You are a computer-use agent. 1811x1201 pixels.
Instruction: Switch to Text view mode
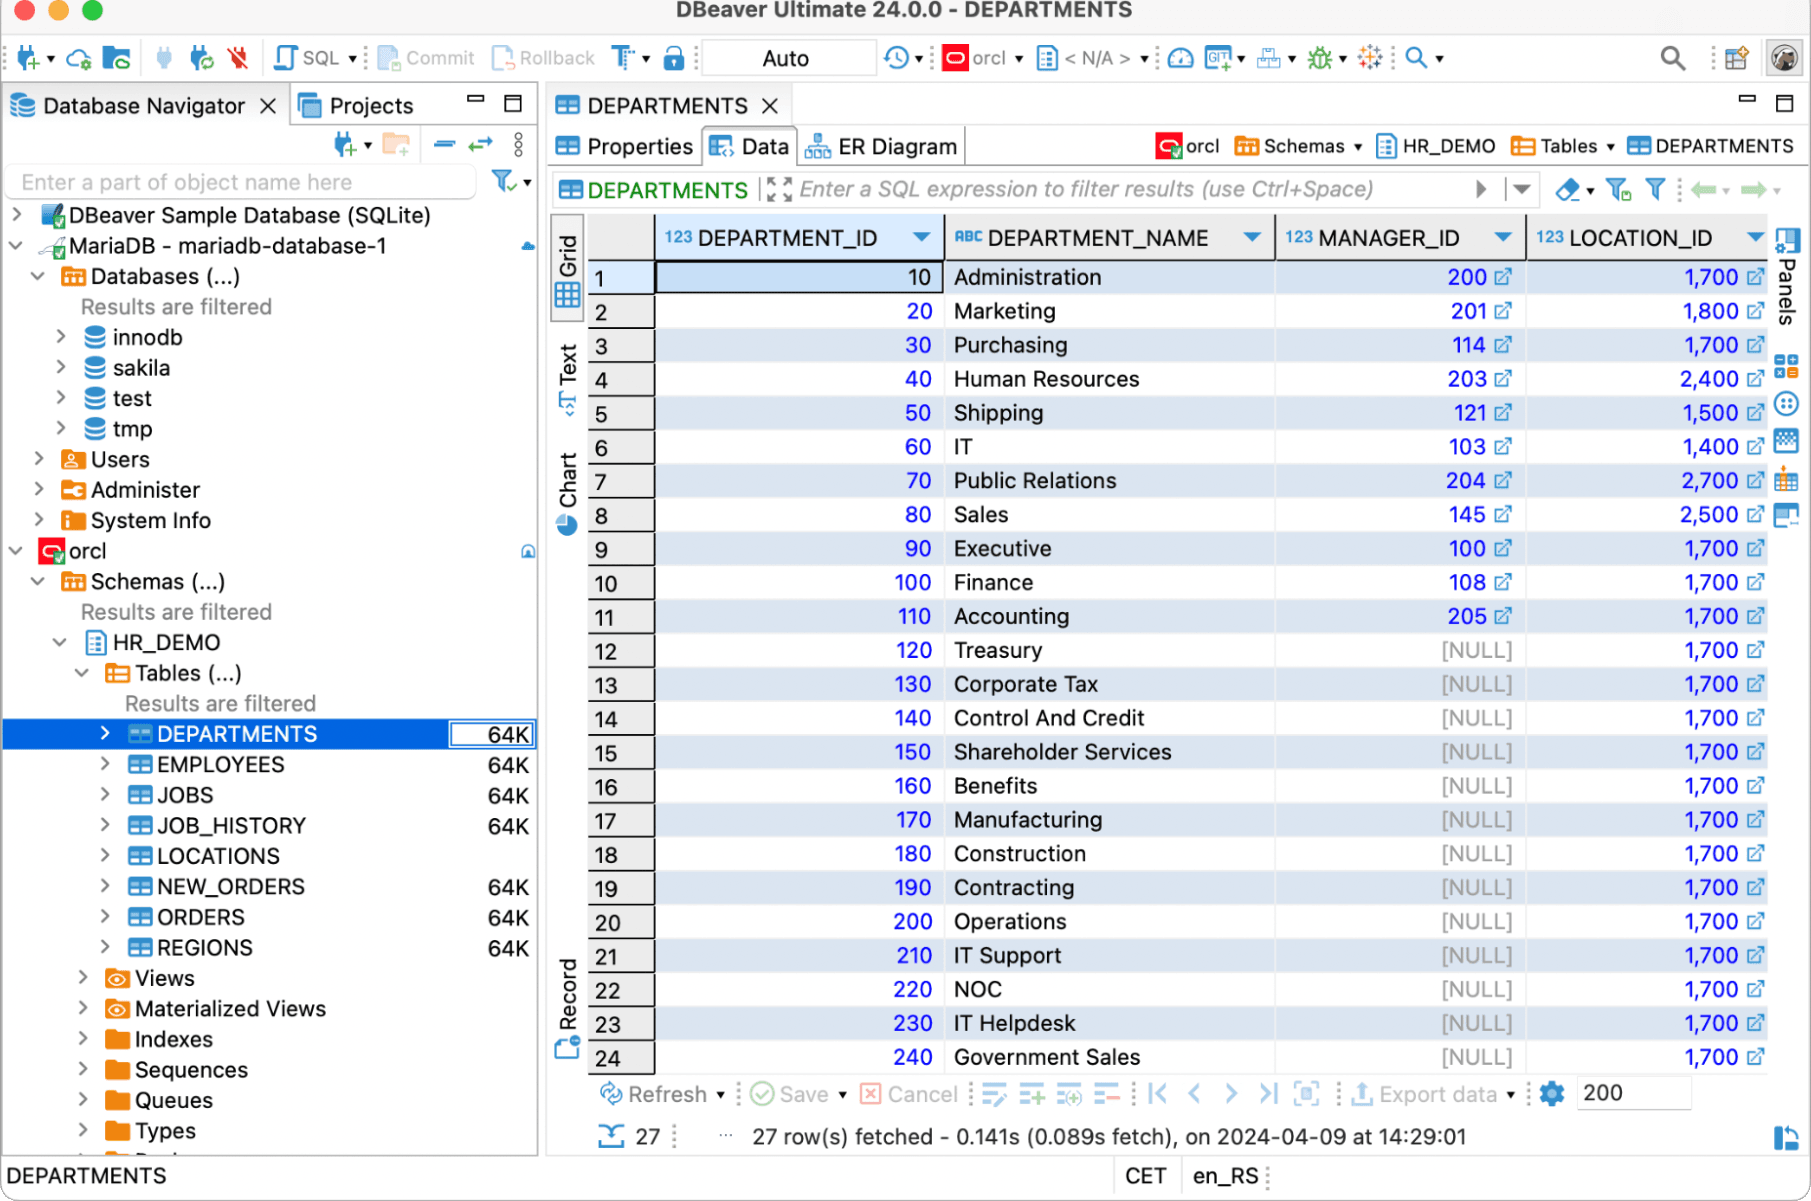click(x=568, y=377)
